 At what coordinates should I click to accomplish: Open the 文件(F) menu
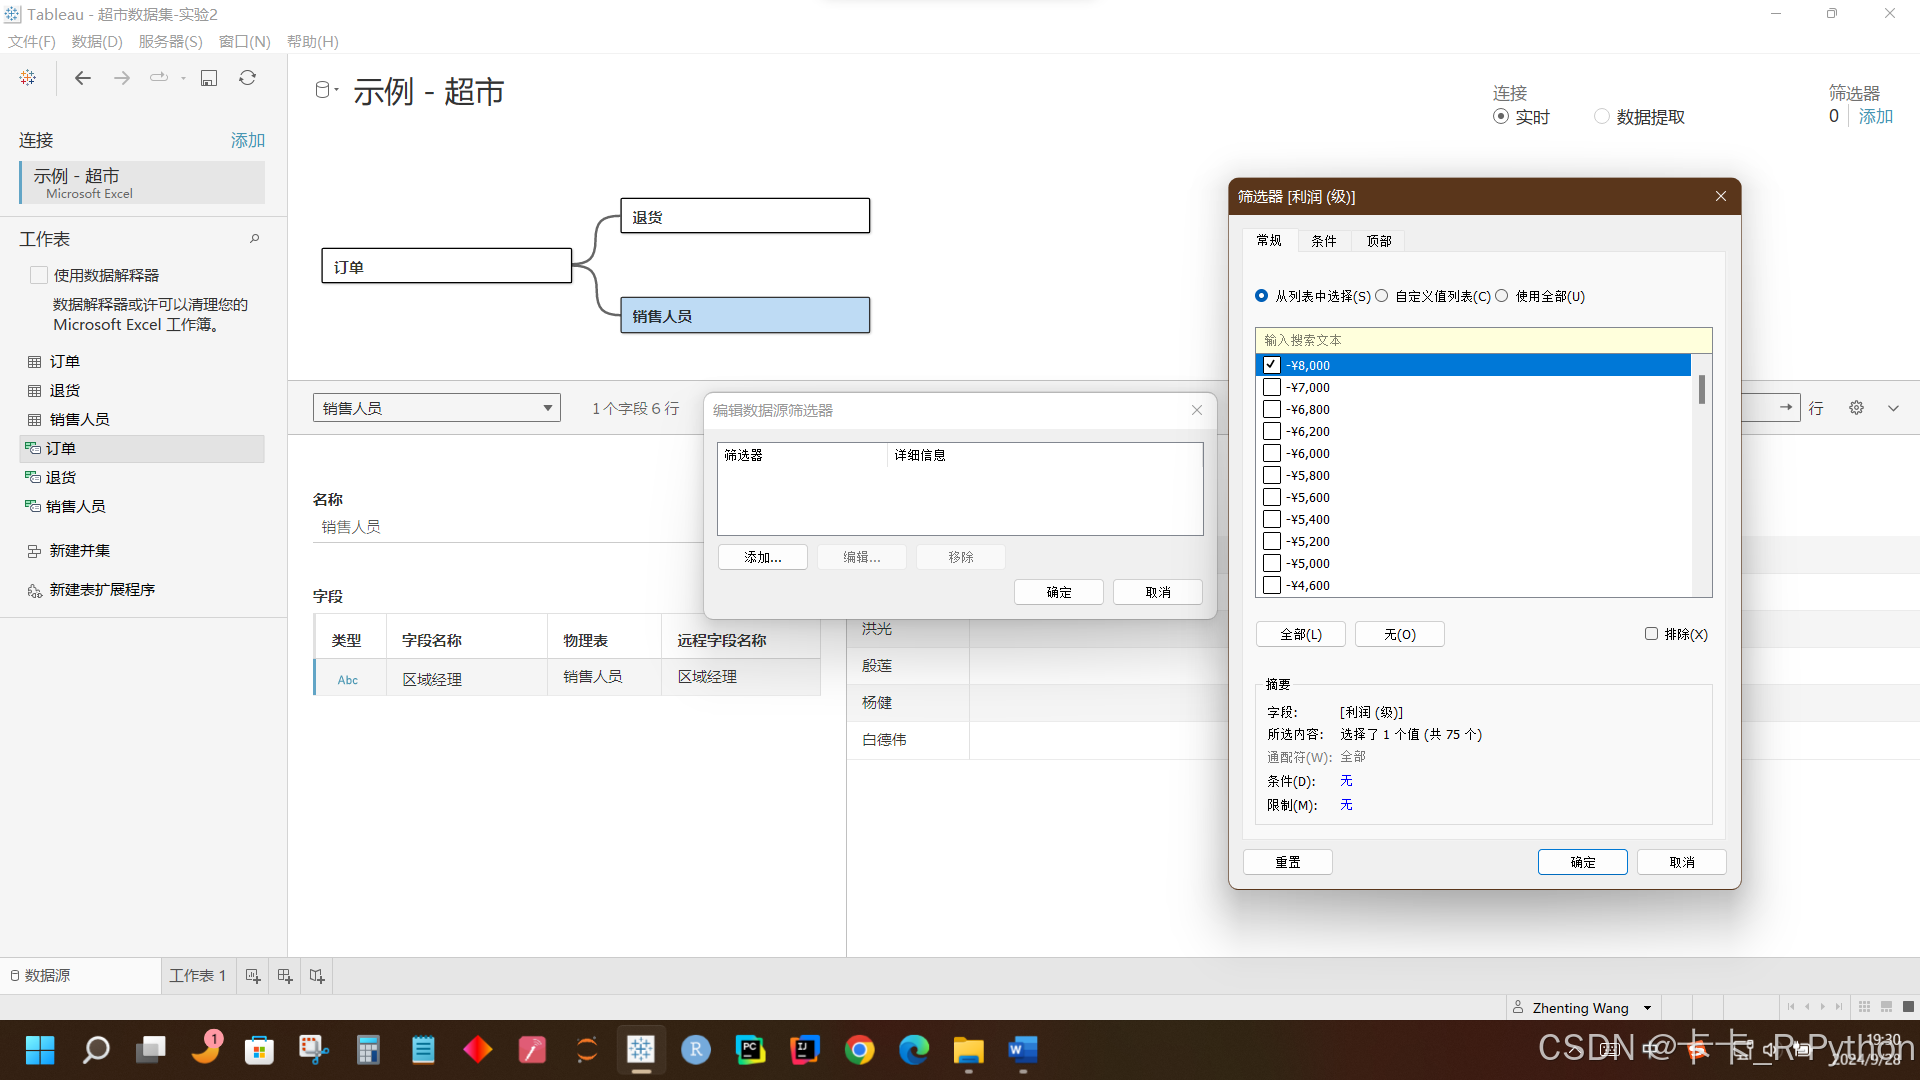32,42
